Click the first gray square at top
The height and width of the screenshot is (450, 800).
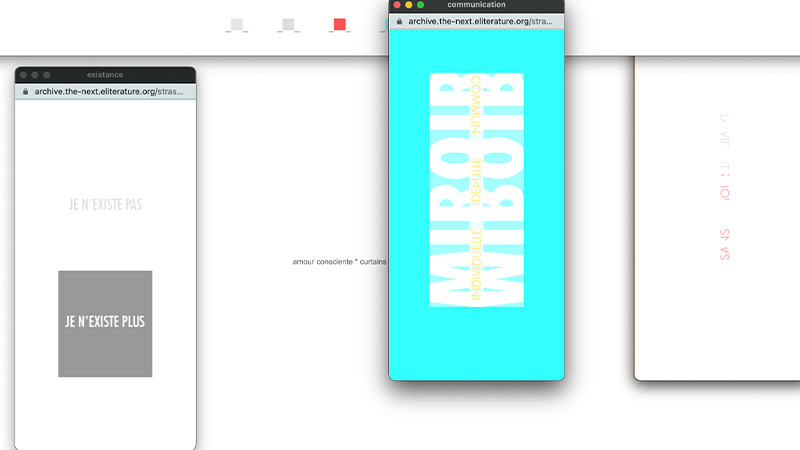coord(237,24)
